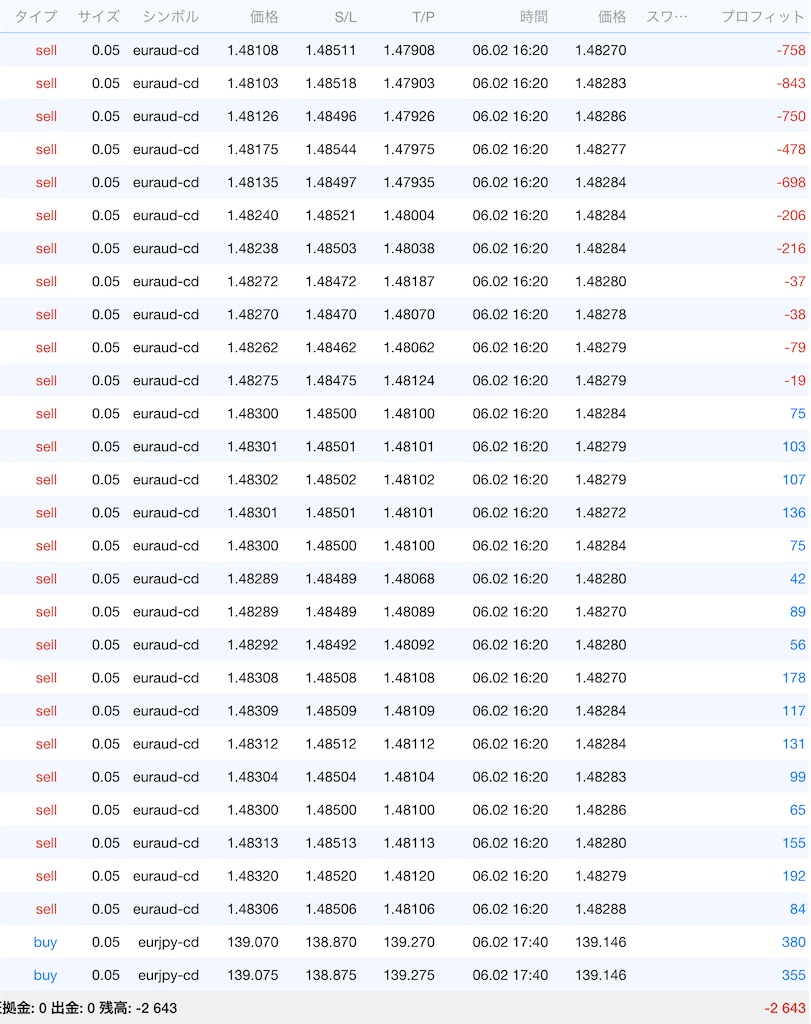Screen dimensions: 811x1024
Task: Click the open price 1.48103
Action: [253, 84]
